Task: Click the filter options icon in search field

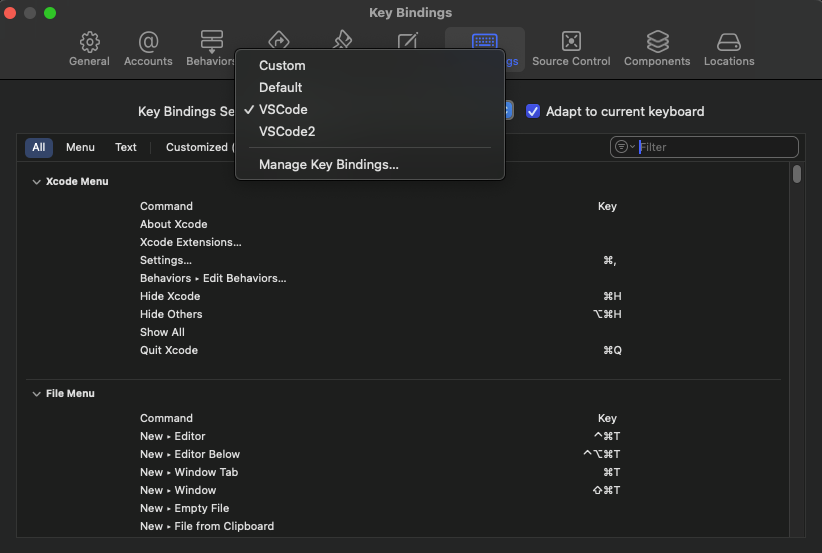Action: [624, 147]
